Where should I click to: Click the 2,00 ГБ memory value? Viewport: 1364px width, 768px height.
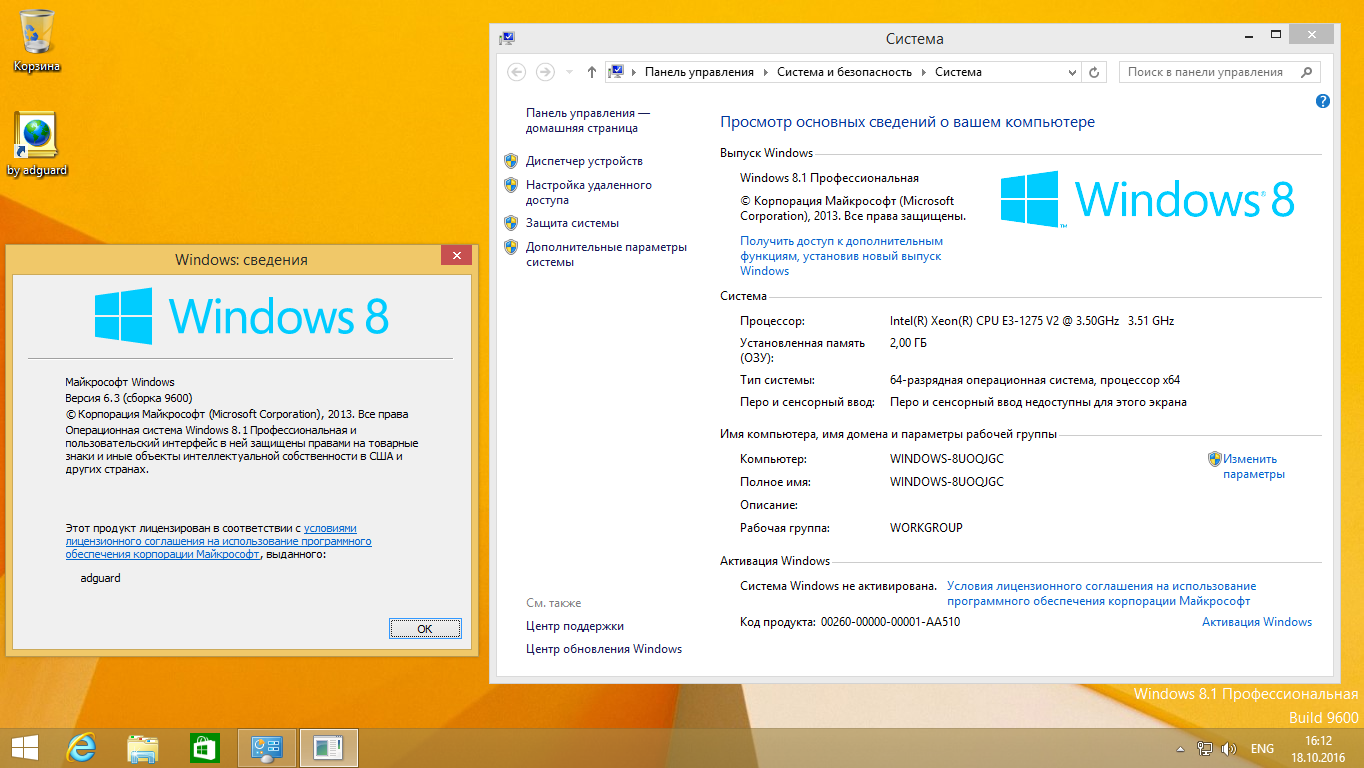click(909, 343)
